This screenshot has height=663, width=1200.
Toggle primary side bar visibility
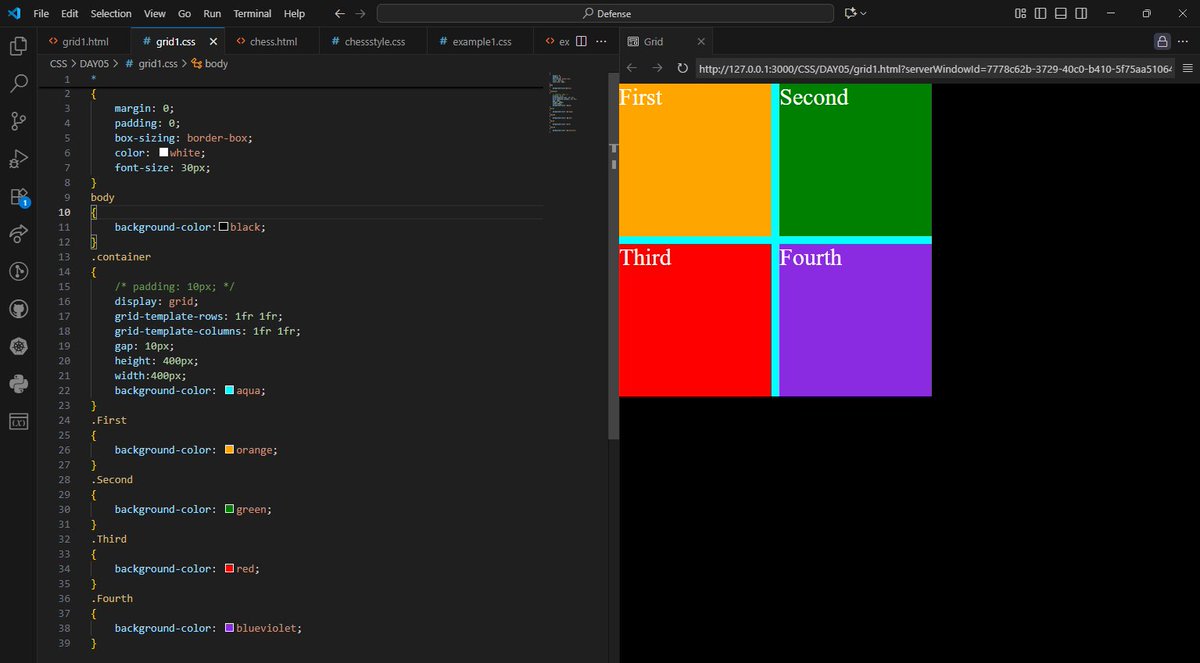coord(1041,13)
